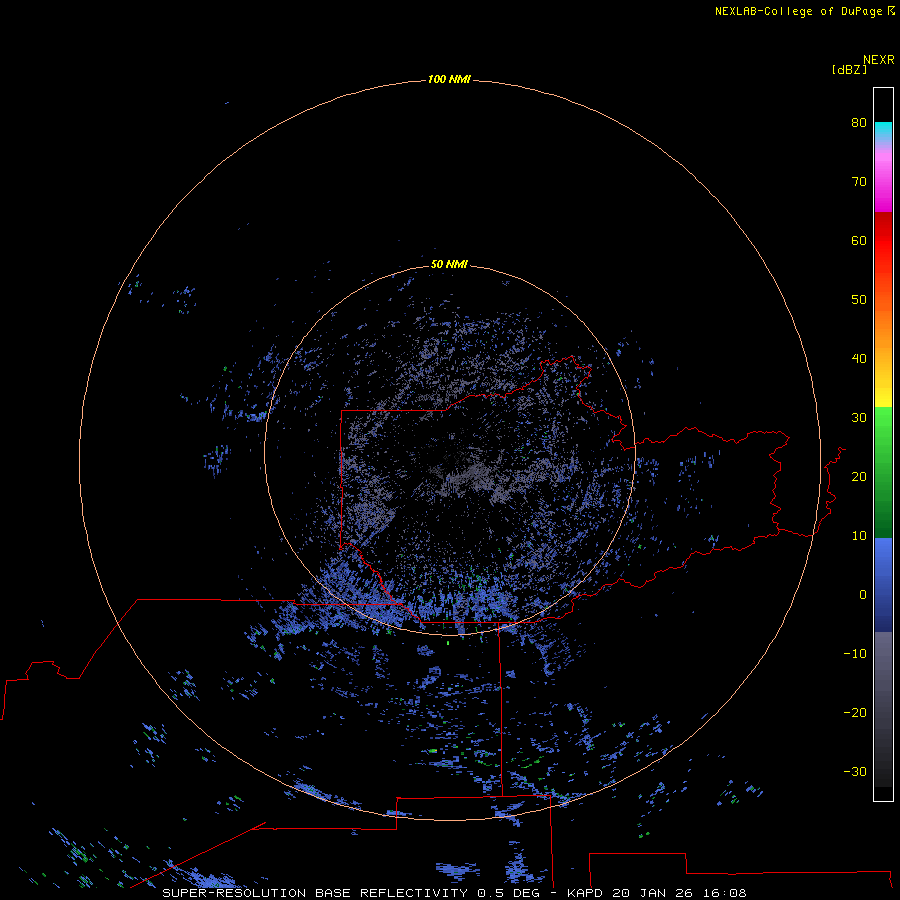900x900 pixels.
Task: Click the green segment of color bar
Action: point(883,472)
